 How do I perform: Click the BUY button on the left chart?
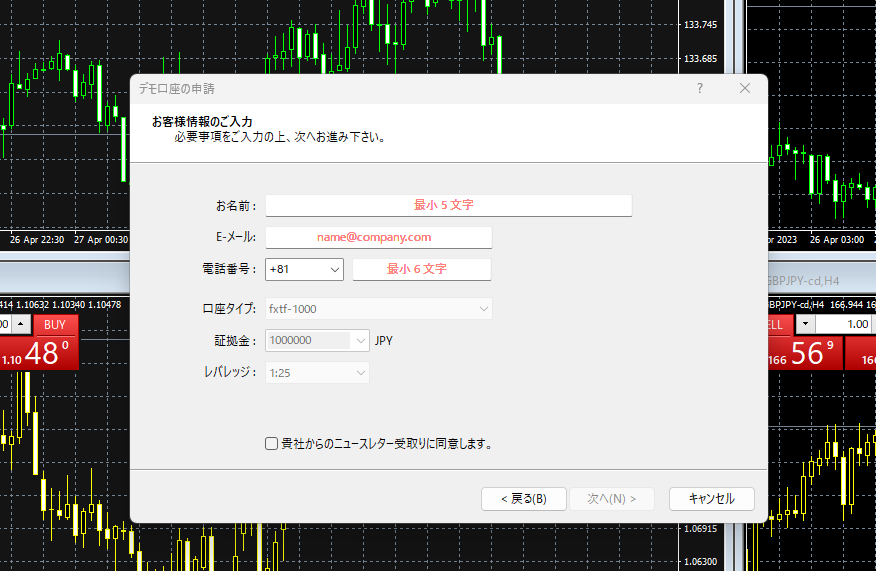click(54, 325)
